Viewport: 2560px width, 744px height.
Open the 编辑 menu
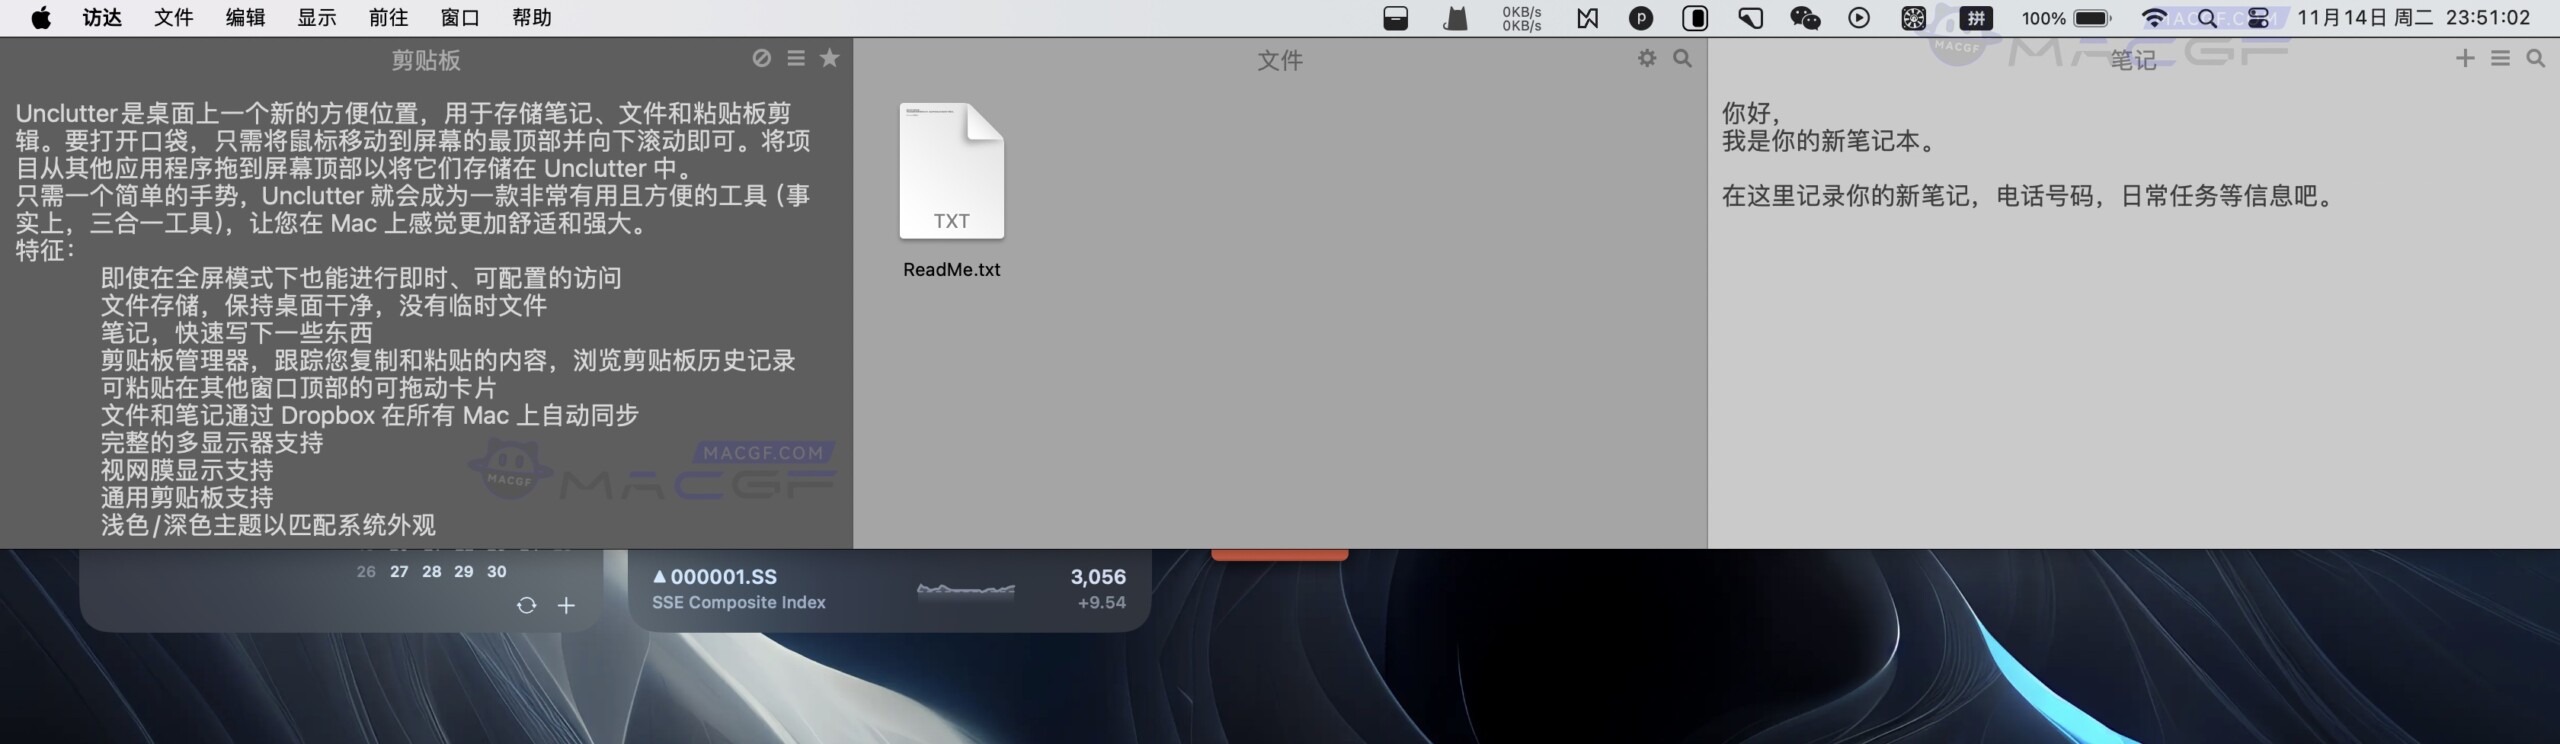[245, 18]
